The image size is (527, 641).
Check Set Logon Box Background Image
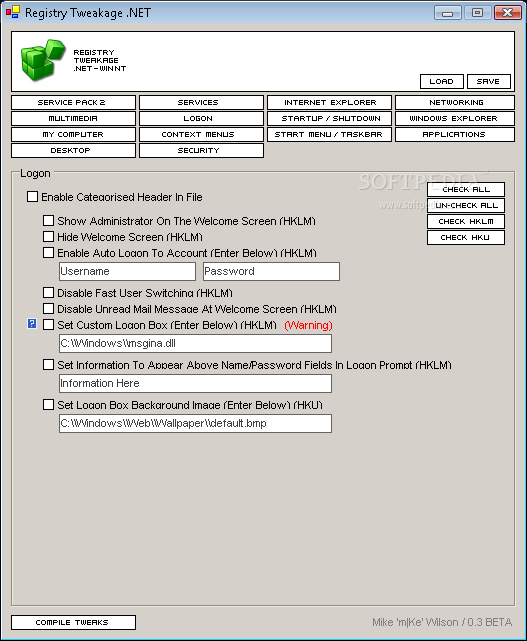coord(49,405)
